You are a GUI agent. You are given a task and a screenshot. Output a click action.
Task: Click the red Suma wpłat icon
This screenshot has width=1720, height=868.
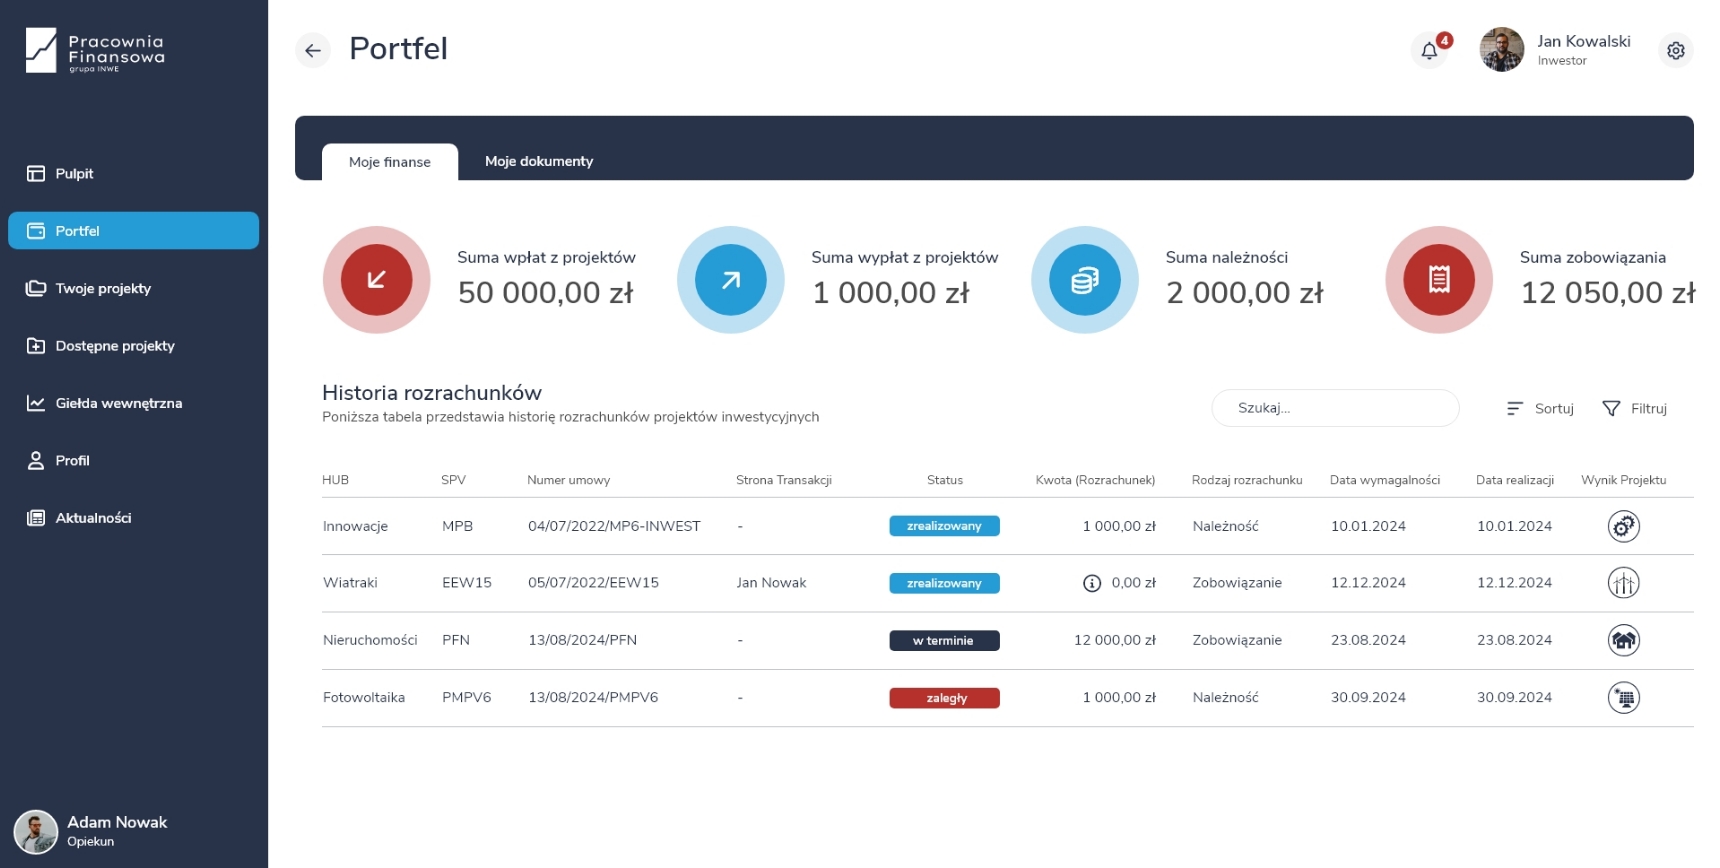pos(376,280)
